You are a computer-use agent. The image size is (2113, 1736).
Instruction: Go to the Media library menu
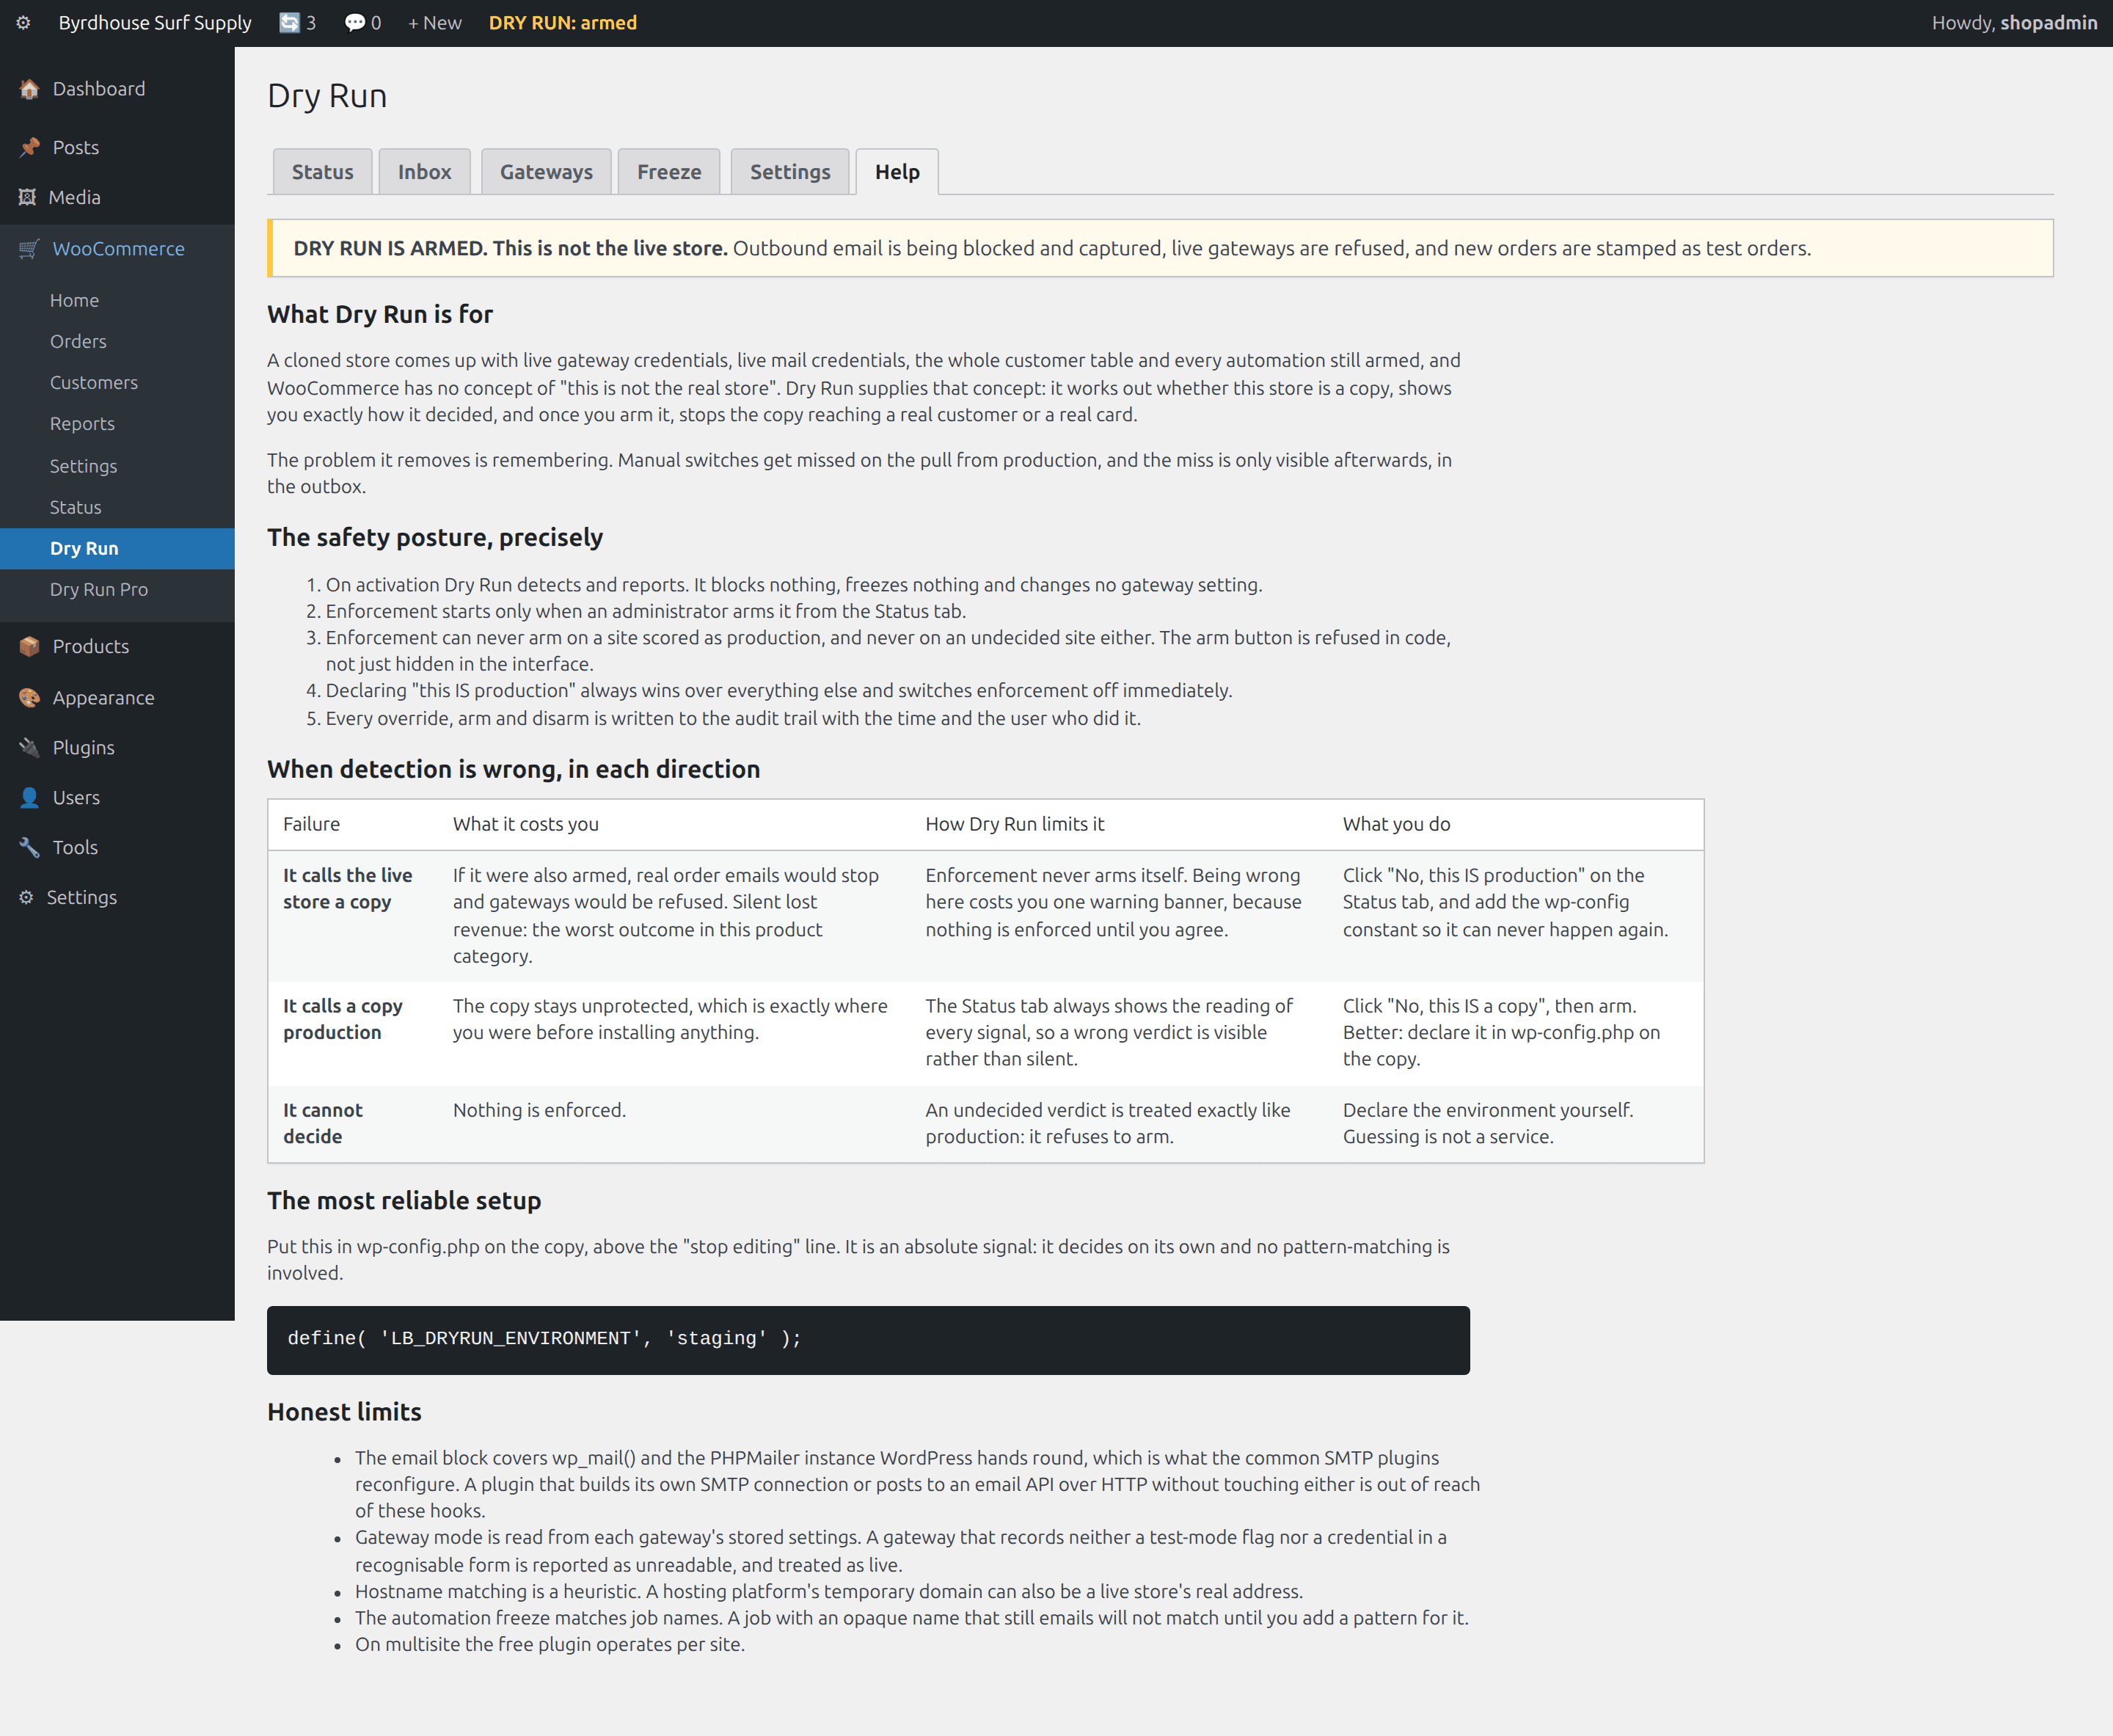[x=117, y=197]
